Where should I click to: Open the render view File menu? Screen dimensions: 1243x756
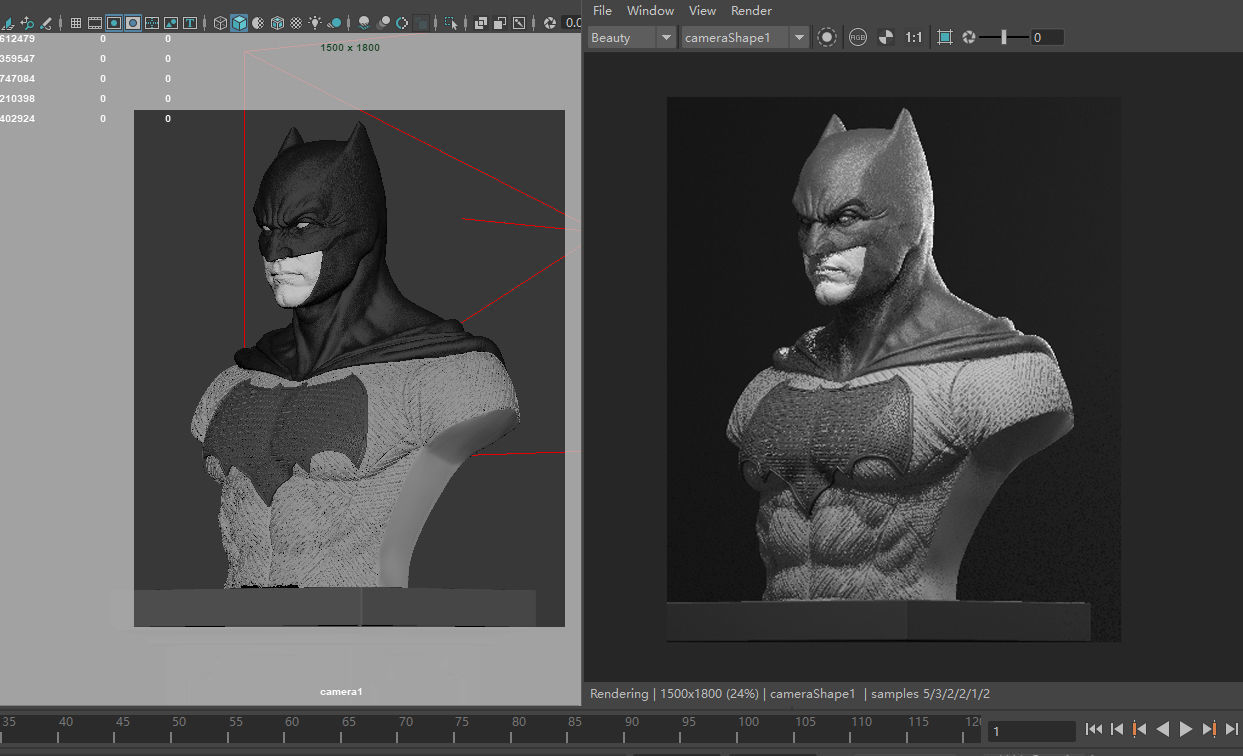click(602, 10)
